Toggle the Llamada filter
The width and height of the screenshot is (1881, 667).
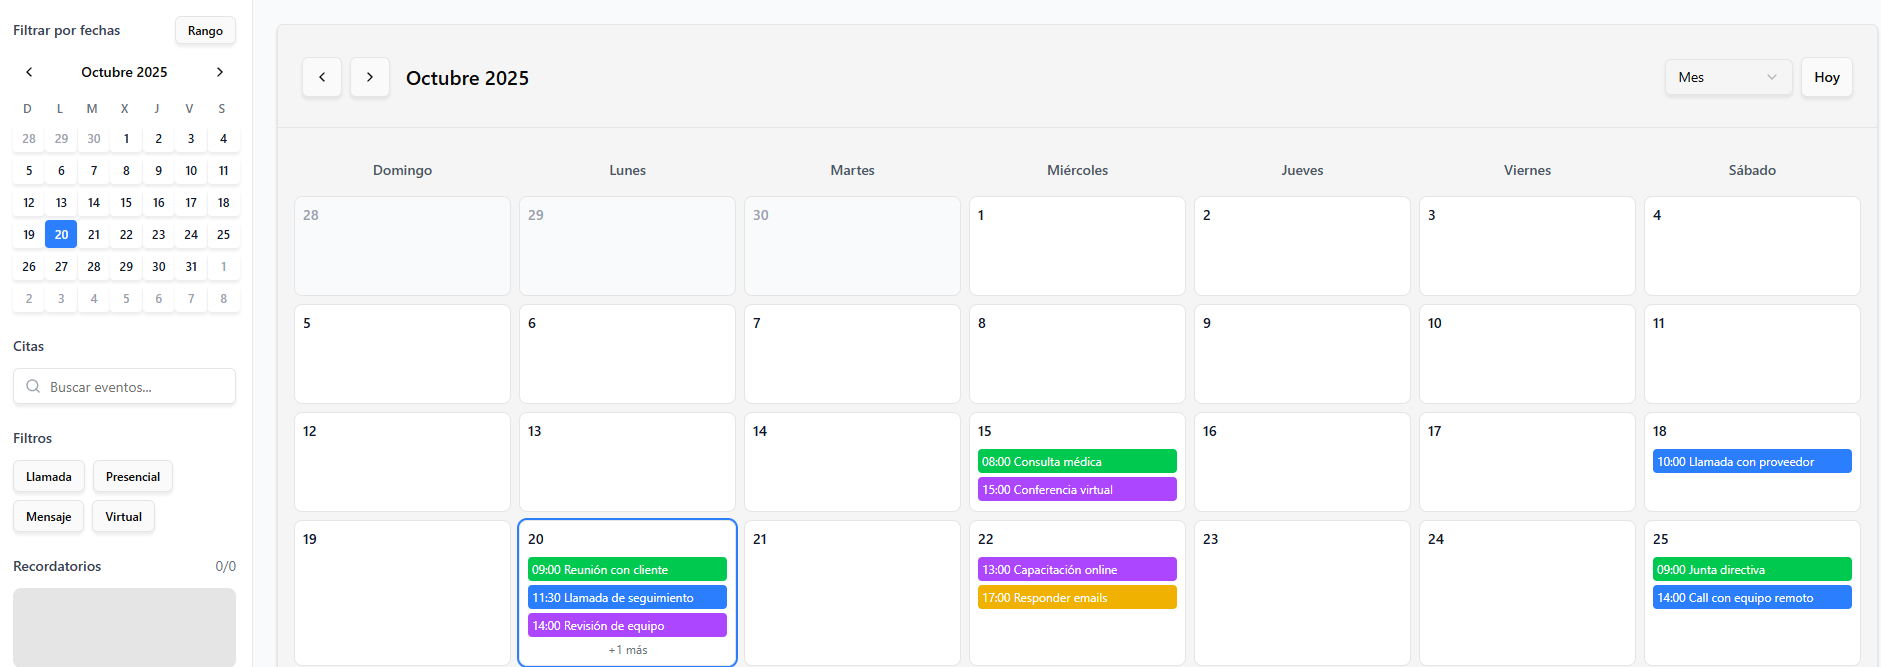pos(49,477)
